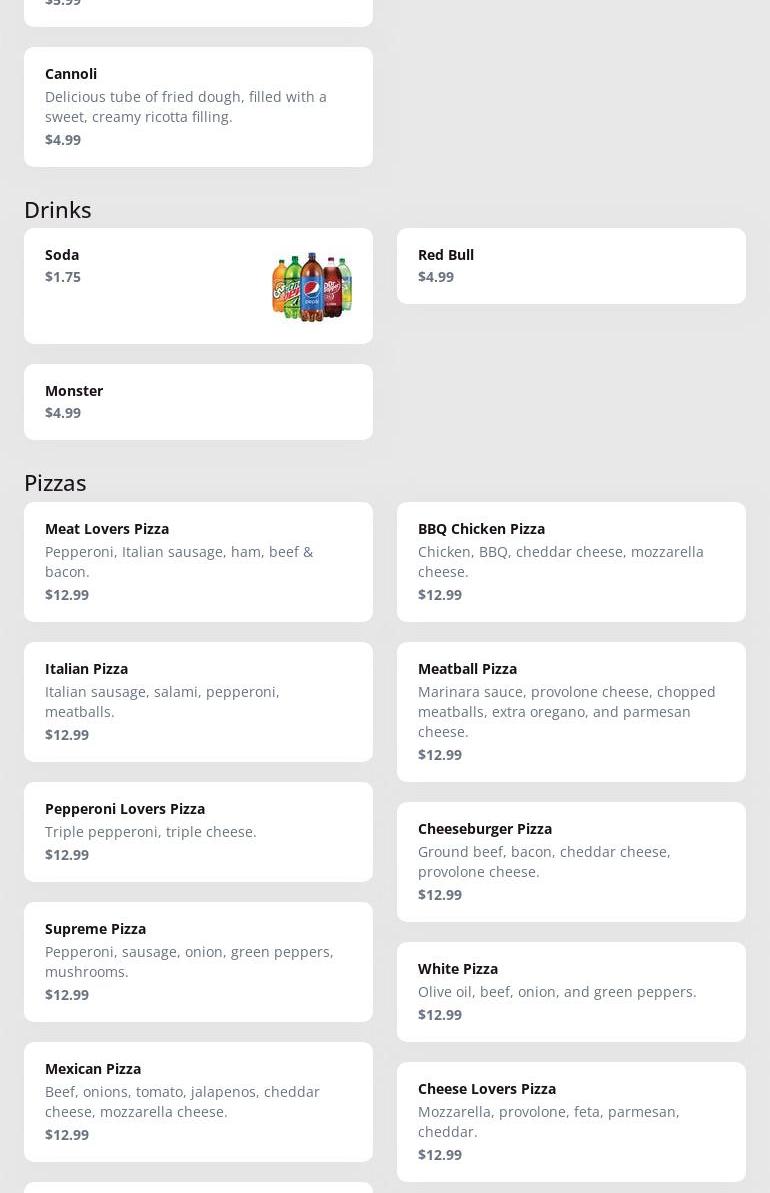Pick the White Pizza

(571, 991)
